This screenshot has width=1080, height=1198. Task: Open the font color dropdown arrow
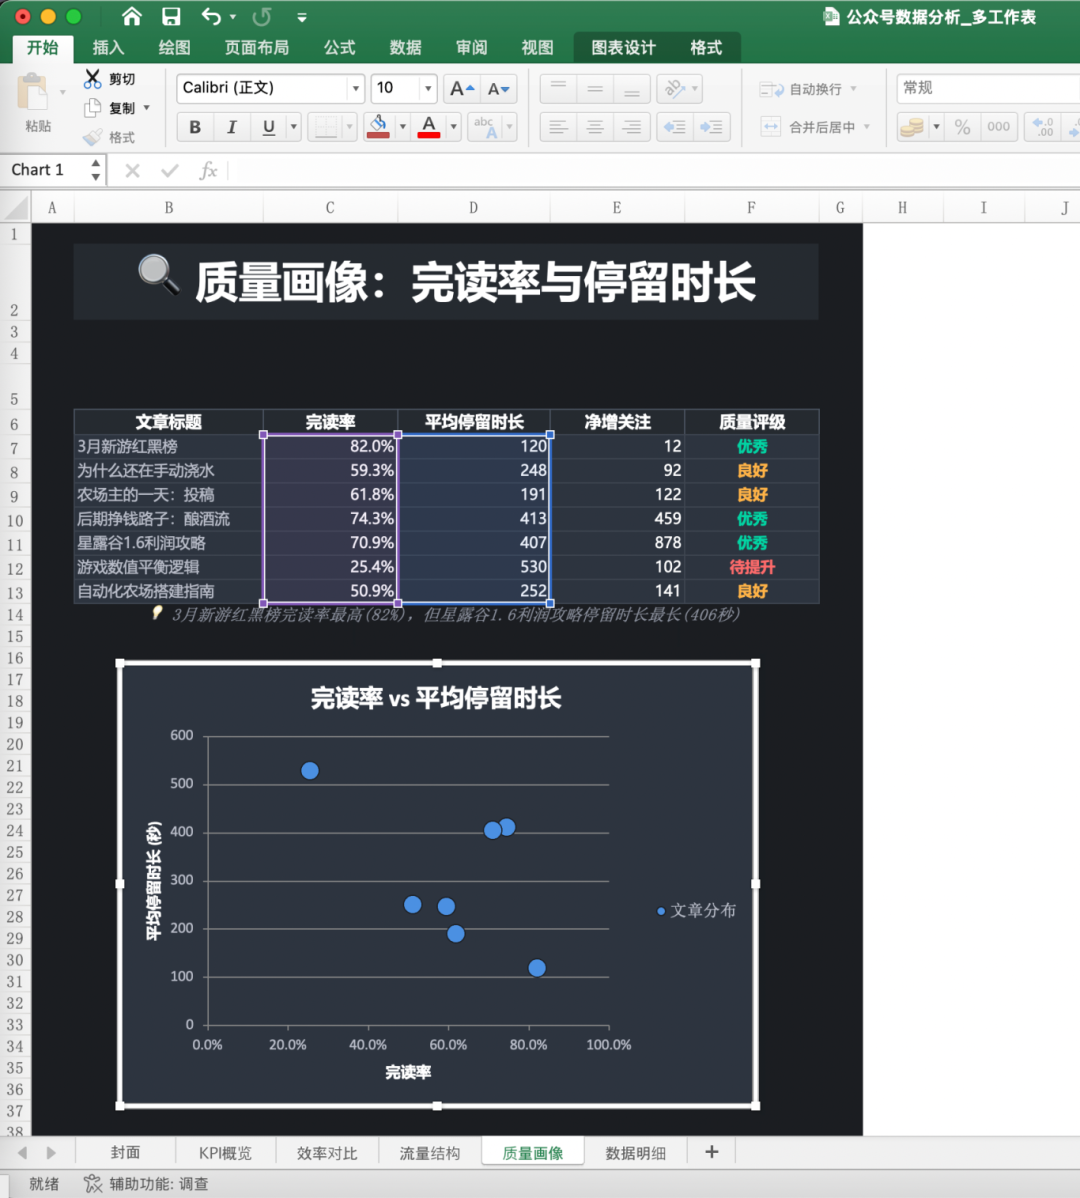[454, 127]
